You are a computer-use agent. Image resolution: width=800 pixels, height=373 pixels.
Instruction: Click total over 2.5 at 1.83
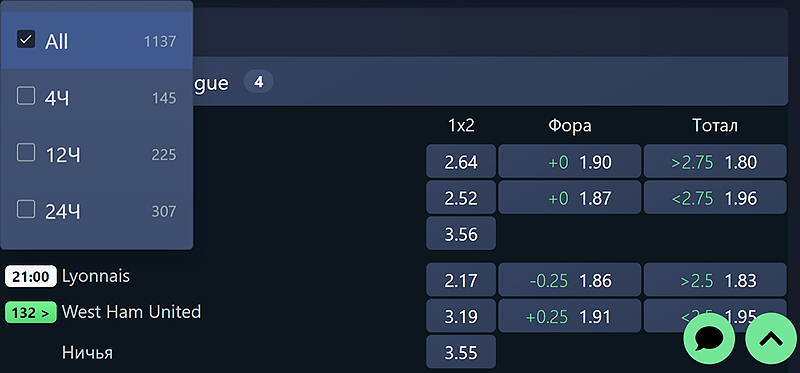tap(715, 280)
